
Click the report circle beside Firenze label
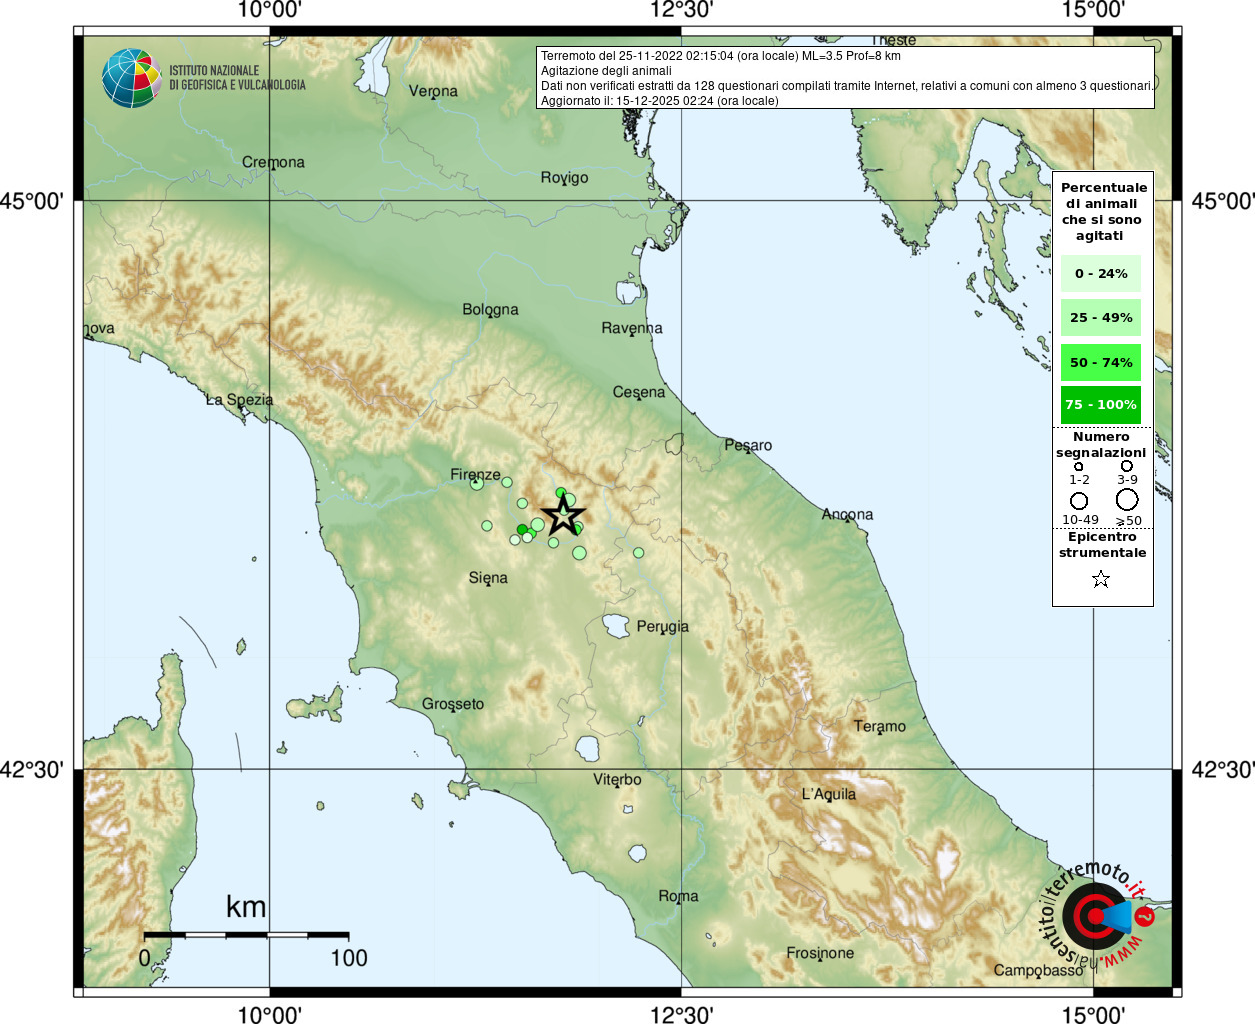click(477, 484)
